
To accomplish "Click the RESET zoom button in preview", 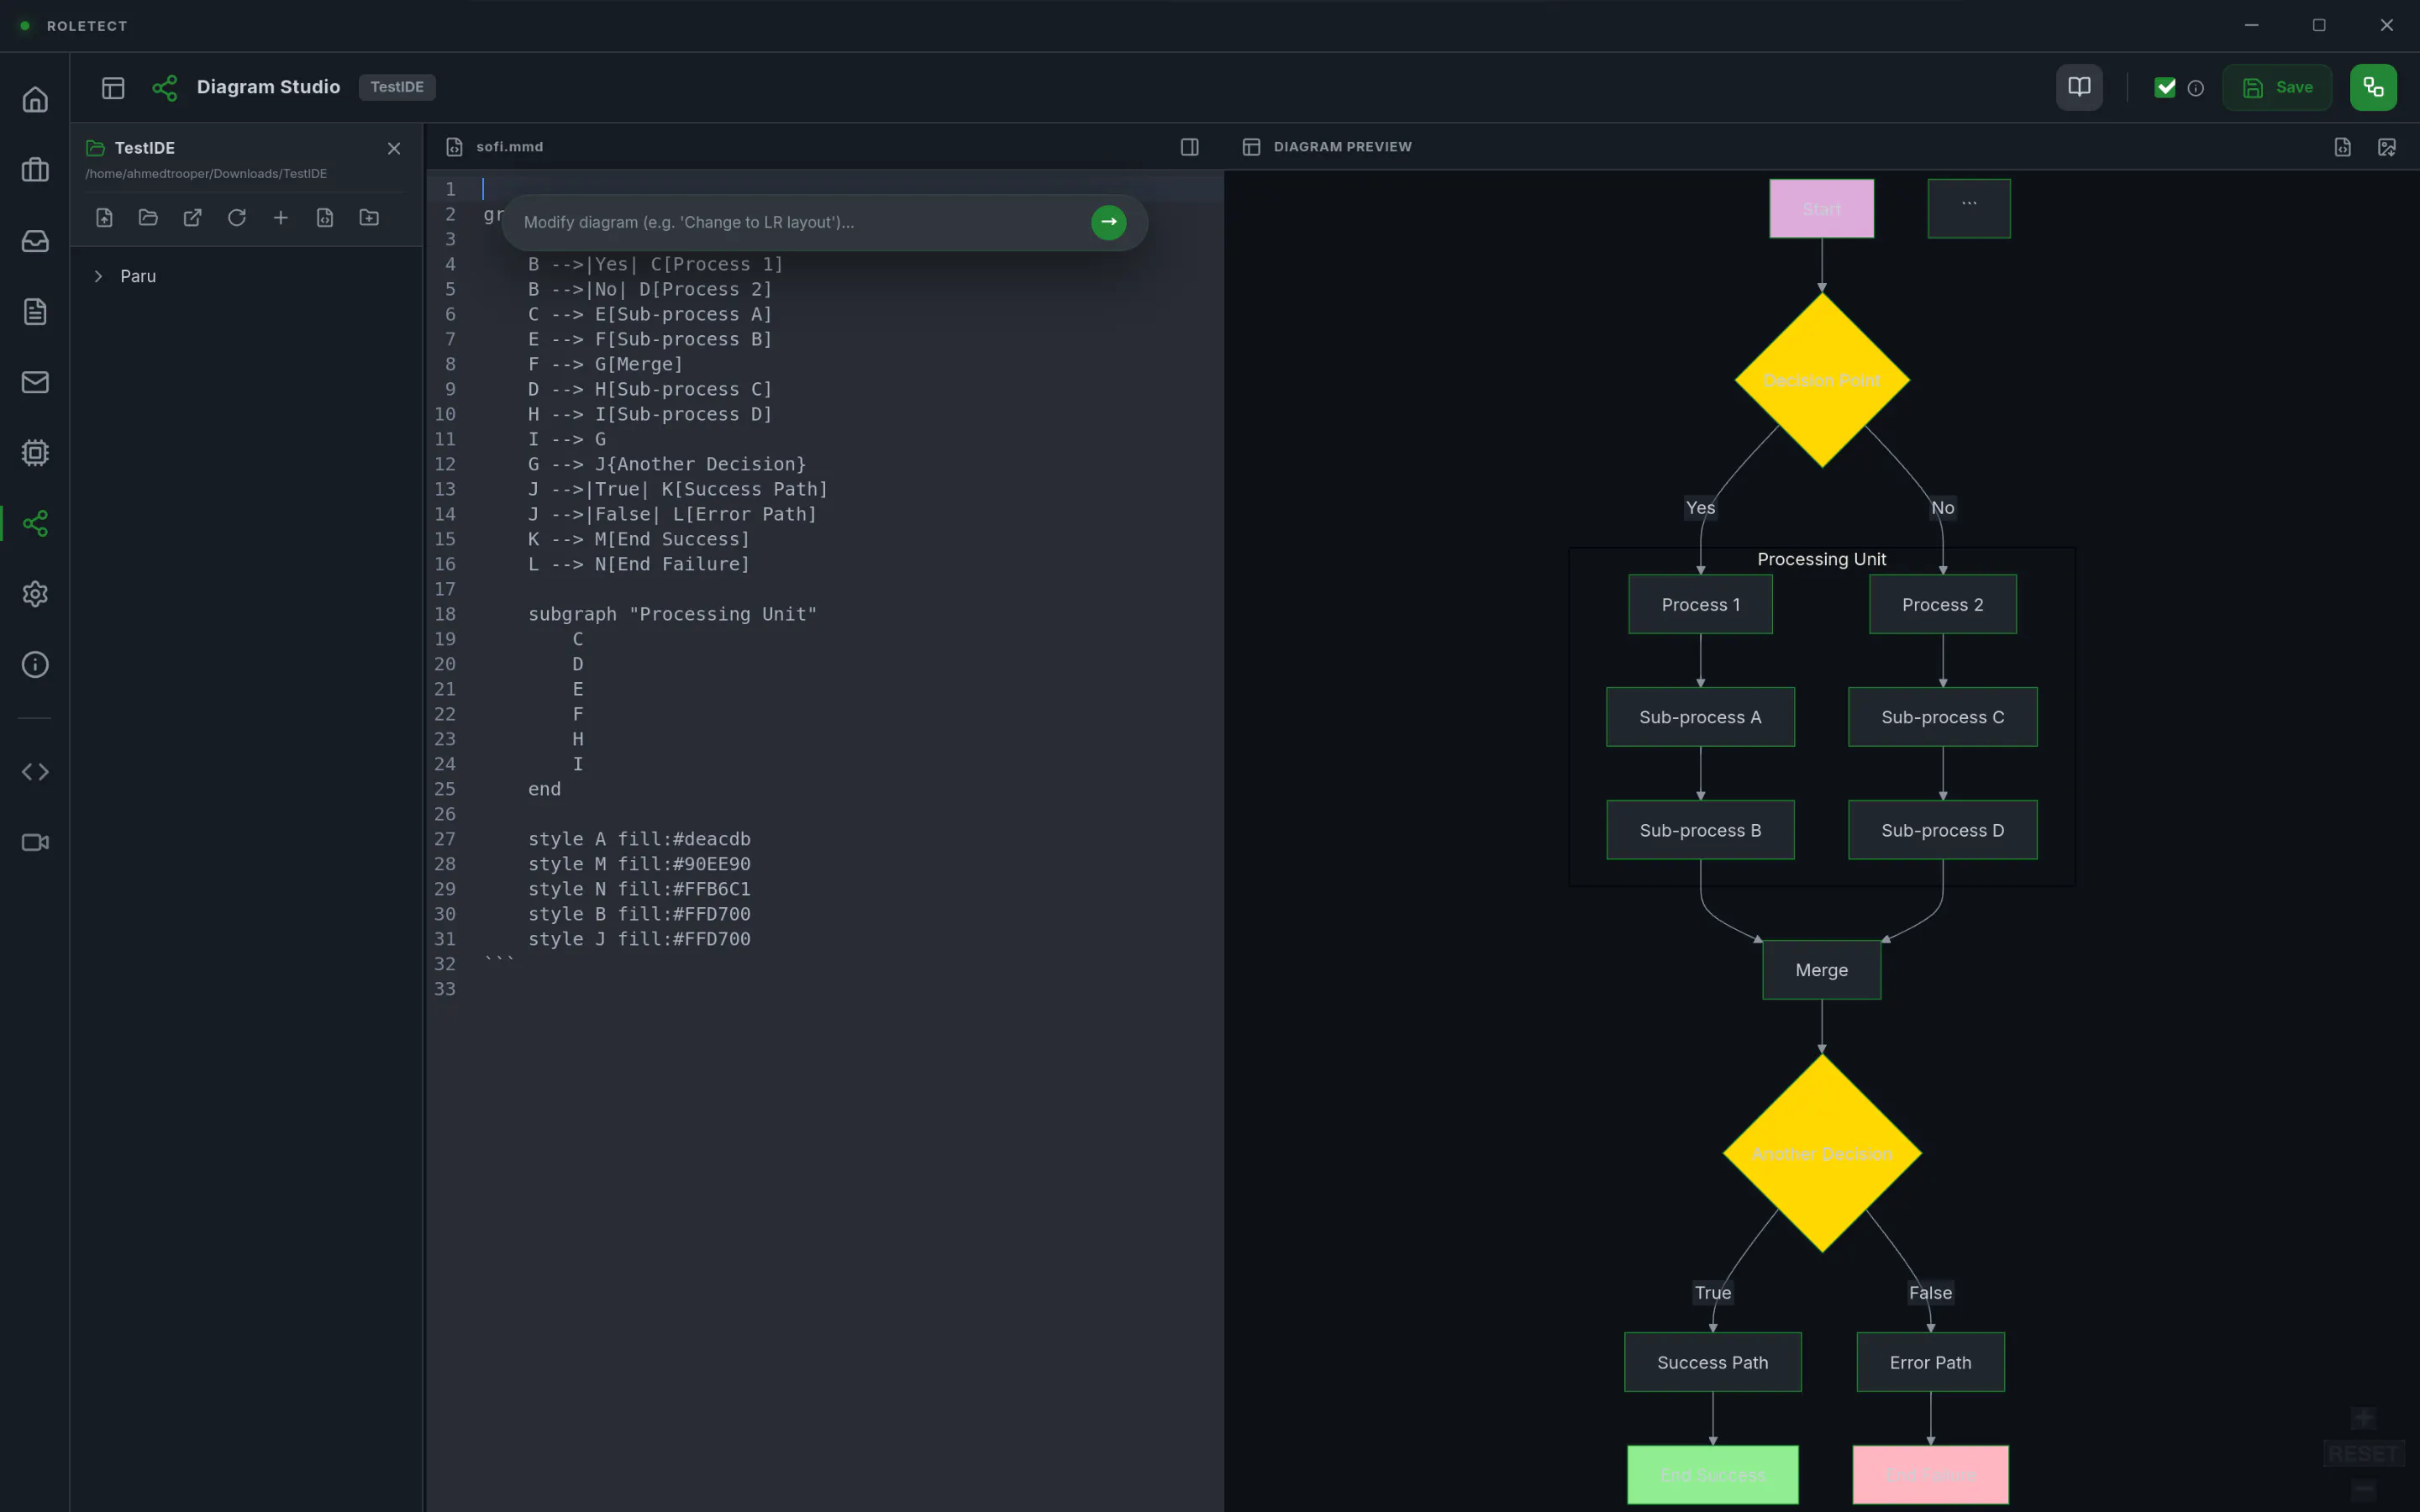I will pyautogui.click(x=2363, y=1453).
